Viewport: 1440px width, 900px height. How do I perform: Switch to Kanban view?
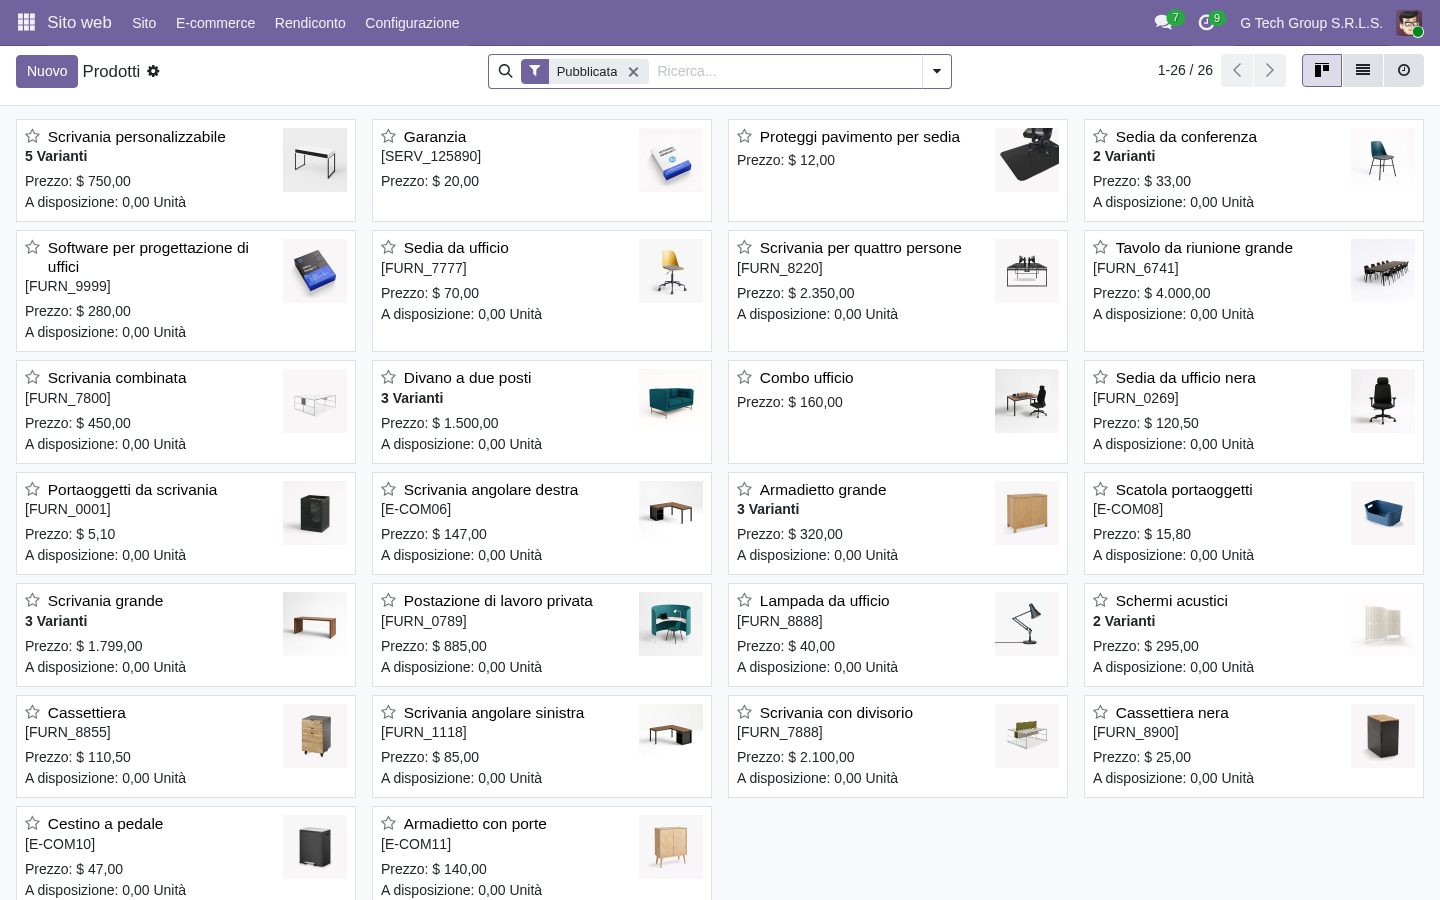click(x=1322, y=70)
